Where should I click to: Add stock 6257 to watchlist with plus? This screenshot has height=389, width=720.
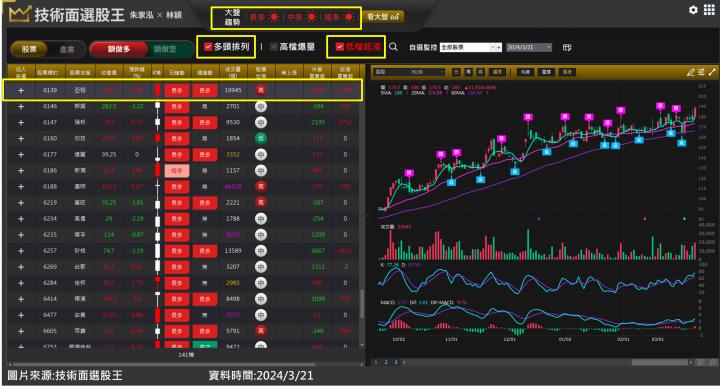(x=21, y=251)
